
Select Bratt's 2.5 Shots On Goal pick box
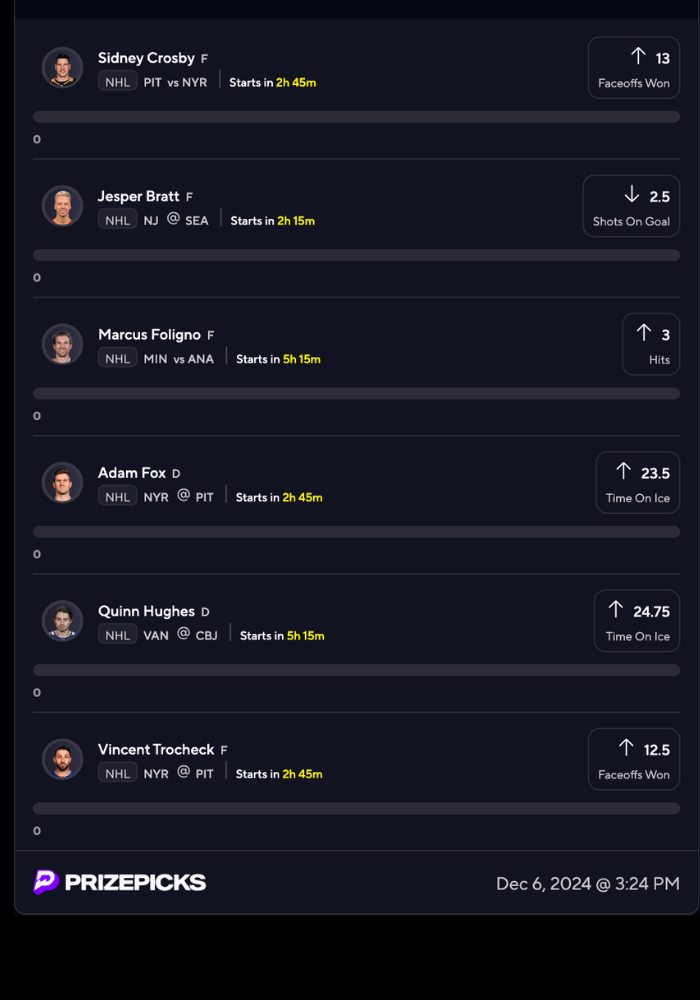click(631, 207)
